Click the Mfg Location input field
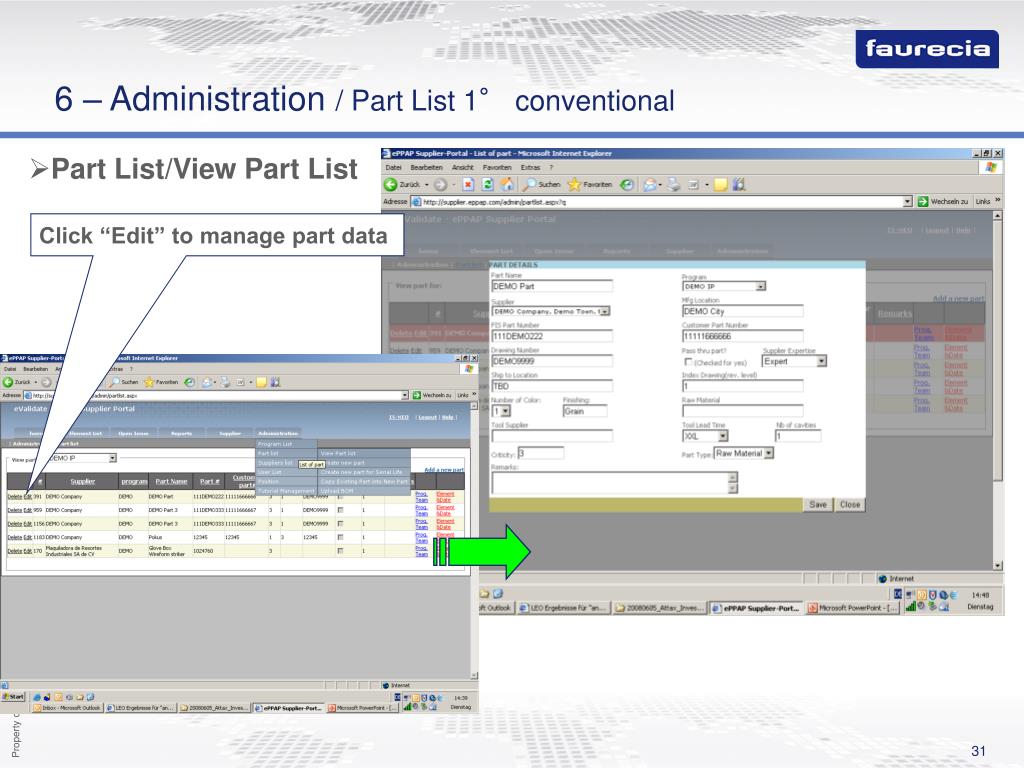Image resolution: width=1024 pixels, height=768 pixels. (x=743, y=312)
